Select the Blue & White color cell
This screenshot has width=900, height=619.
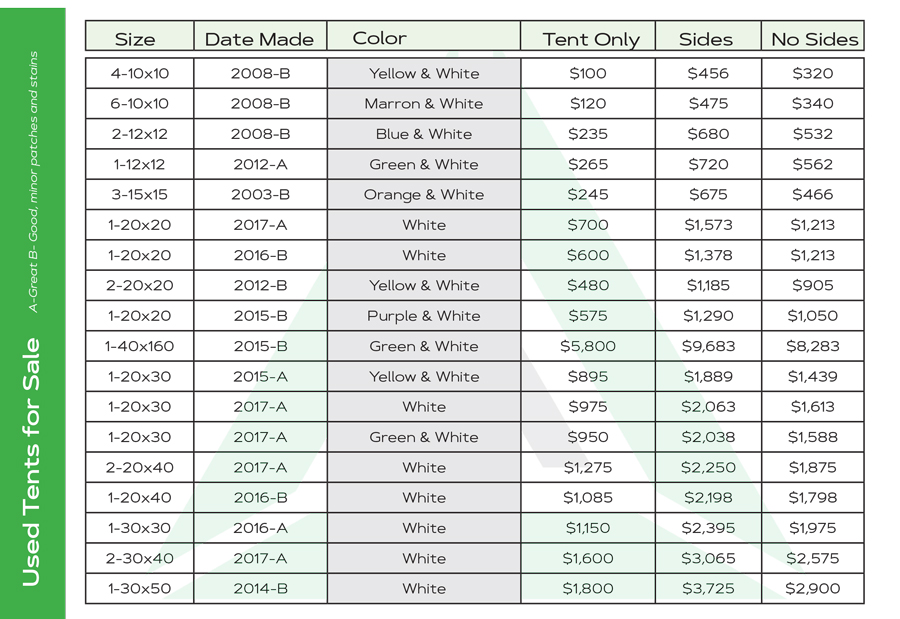click(423, 134)
